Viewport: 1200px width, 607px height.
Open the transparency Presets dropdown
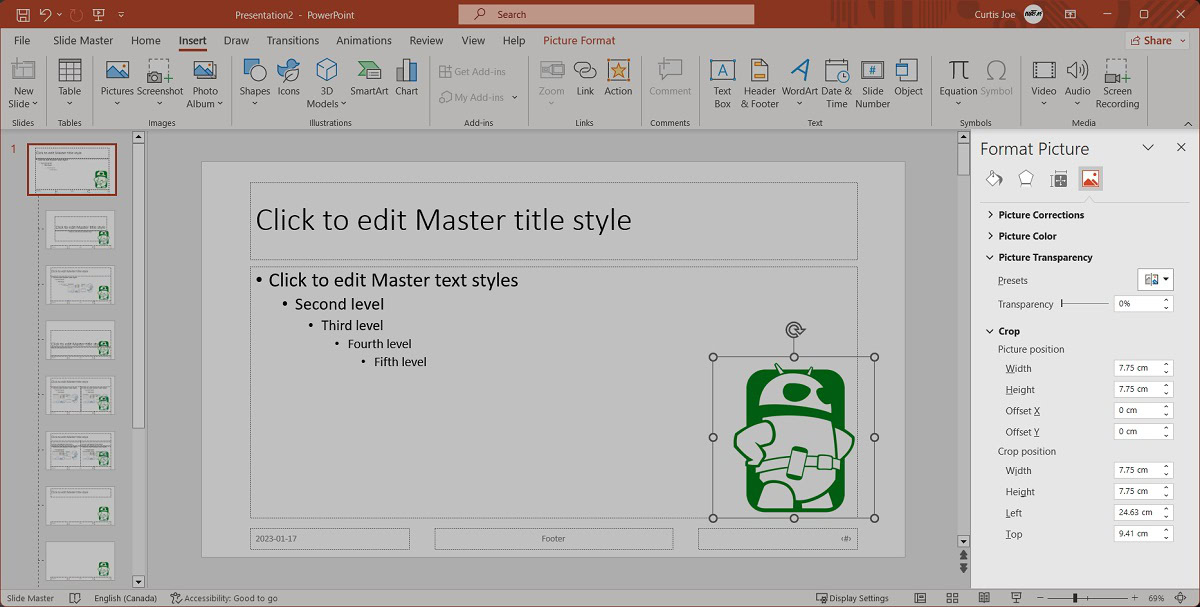[x=1155, y=280]
